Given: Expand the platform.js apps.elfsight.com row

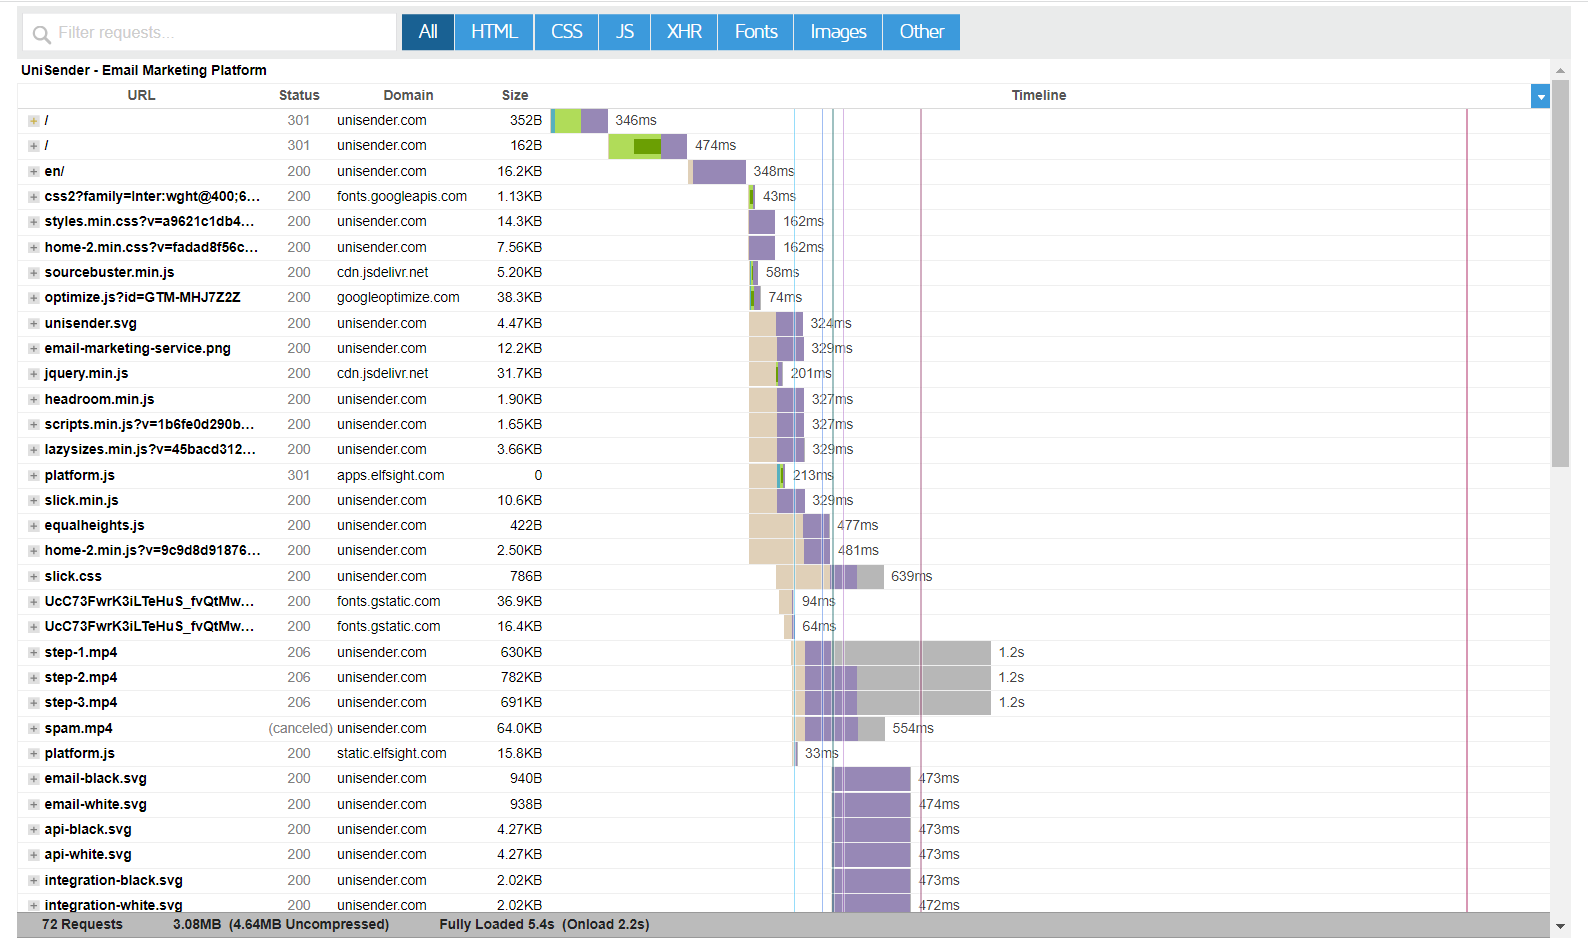Looking at the screenshot, I should pos(34,476).
